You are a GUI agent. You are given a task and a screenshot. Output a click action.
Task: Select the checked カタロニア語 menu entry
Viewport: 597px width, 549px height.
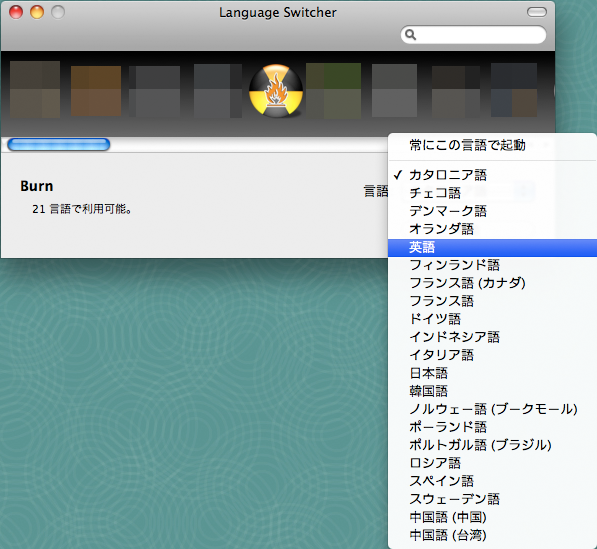tap(492, 175)
